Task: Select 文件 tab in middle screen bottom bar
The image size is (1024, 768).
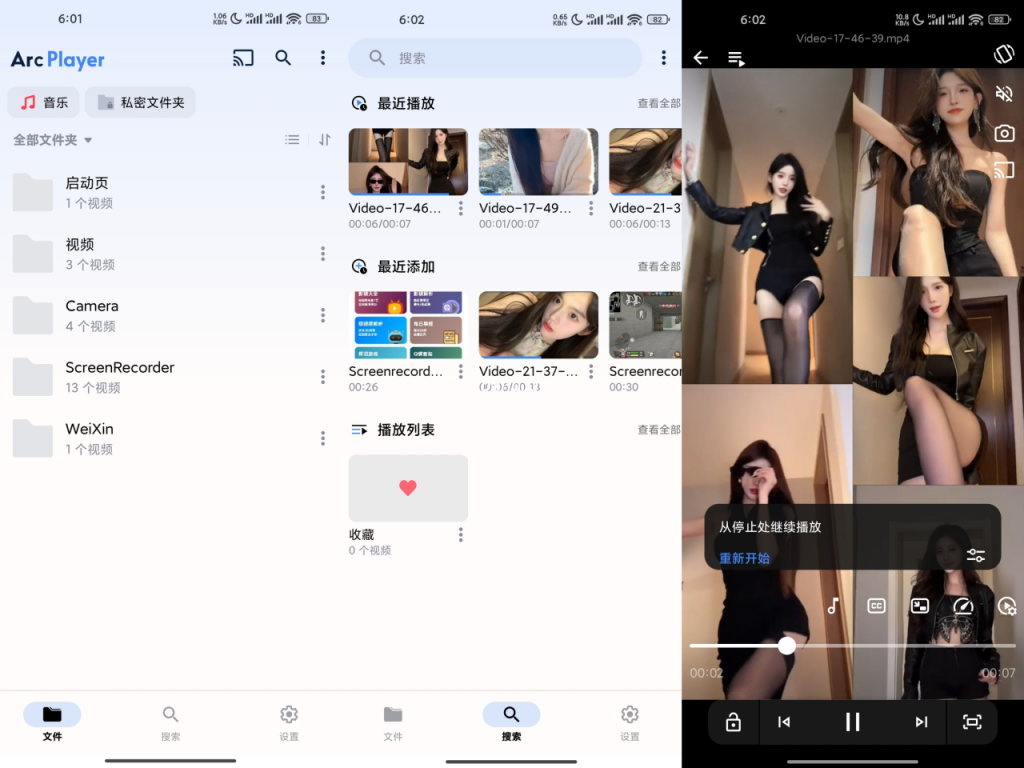Action: [393, 722]
